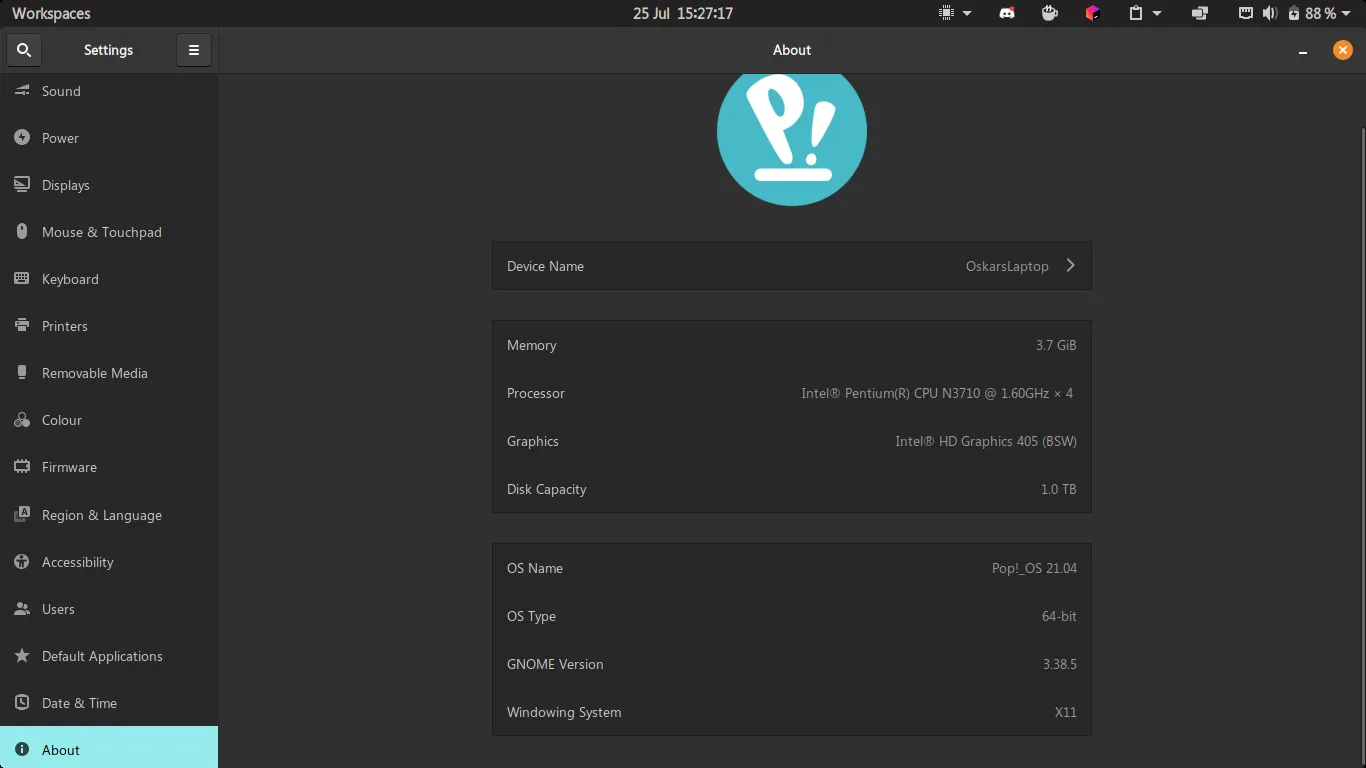Click the Power lightning icon in sidebar
Image resolution: width=1366 pixels, height=768 pixels.
coord(22,138)
